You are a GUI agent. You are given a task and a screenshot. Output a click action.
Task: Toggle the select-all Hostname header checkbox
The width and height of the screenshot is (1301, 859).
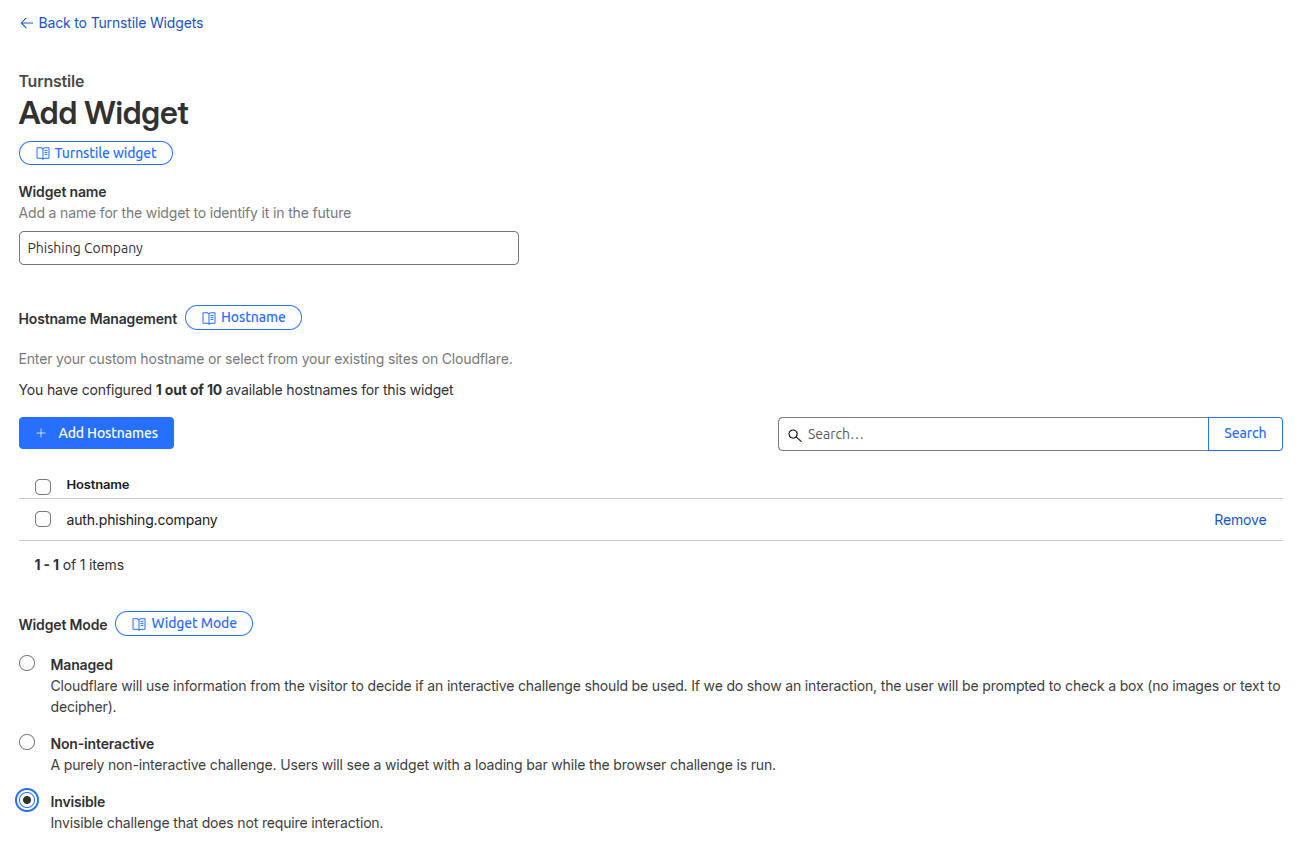(43, 487)
